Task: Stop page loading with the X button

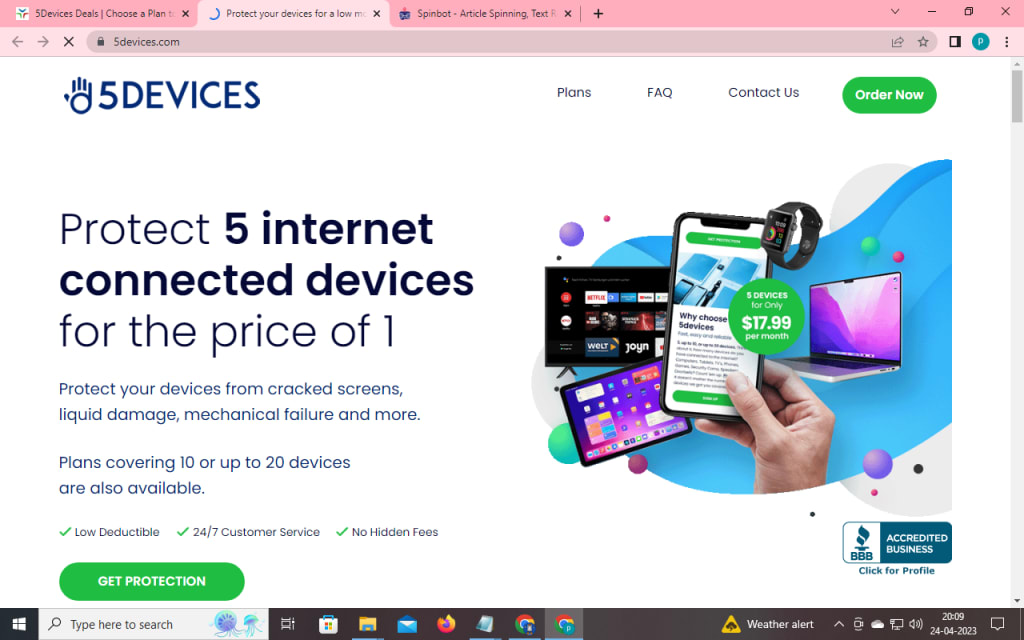Action: tap(69, 42)
